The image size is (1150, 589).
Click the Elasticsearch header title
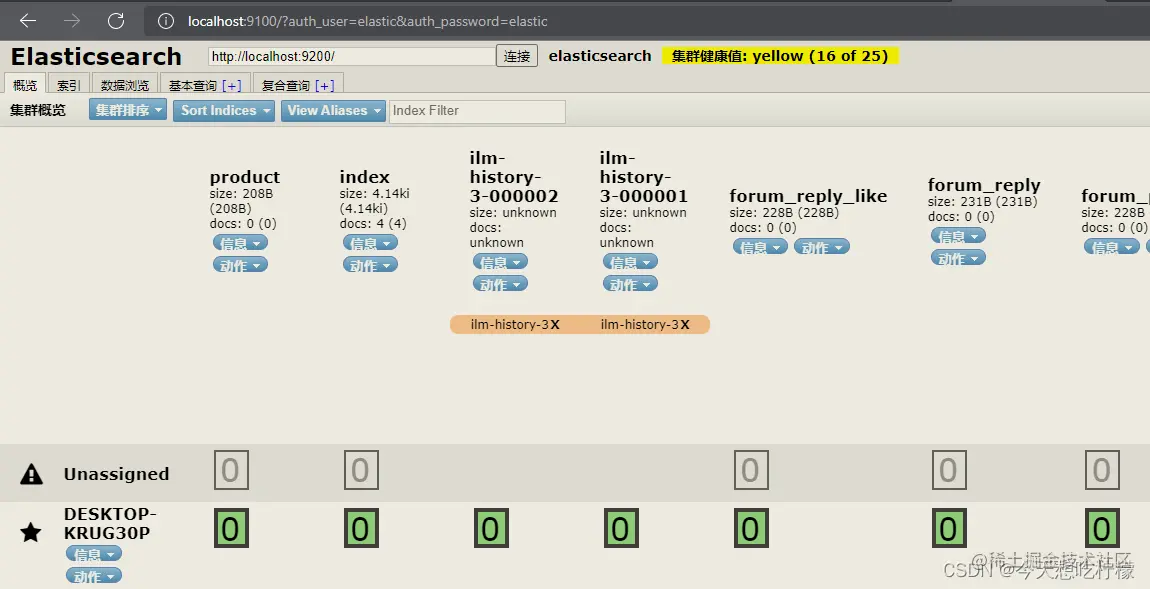(96, 56)
